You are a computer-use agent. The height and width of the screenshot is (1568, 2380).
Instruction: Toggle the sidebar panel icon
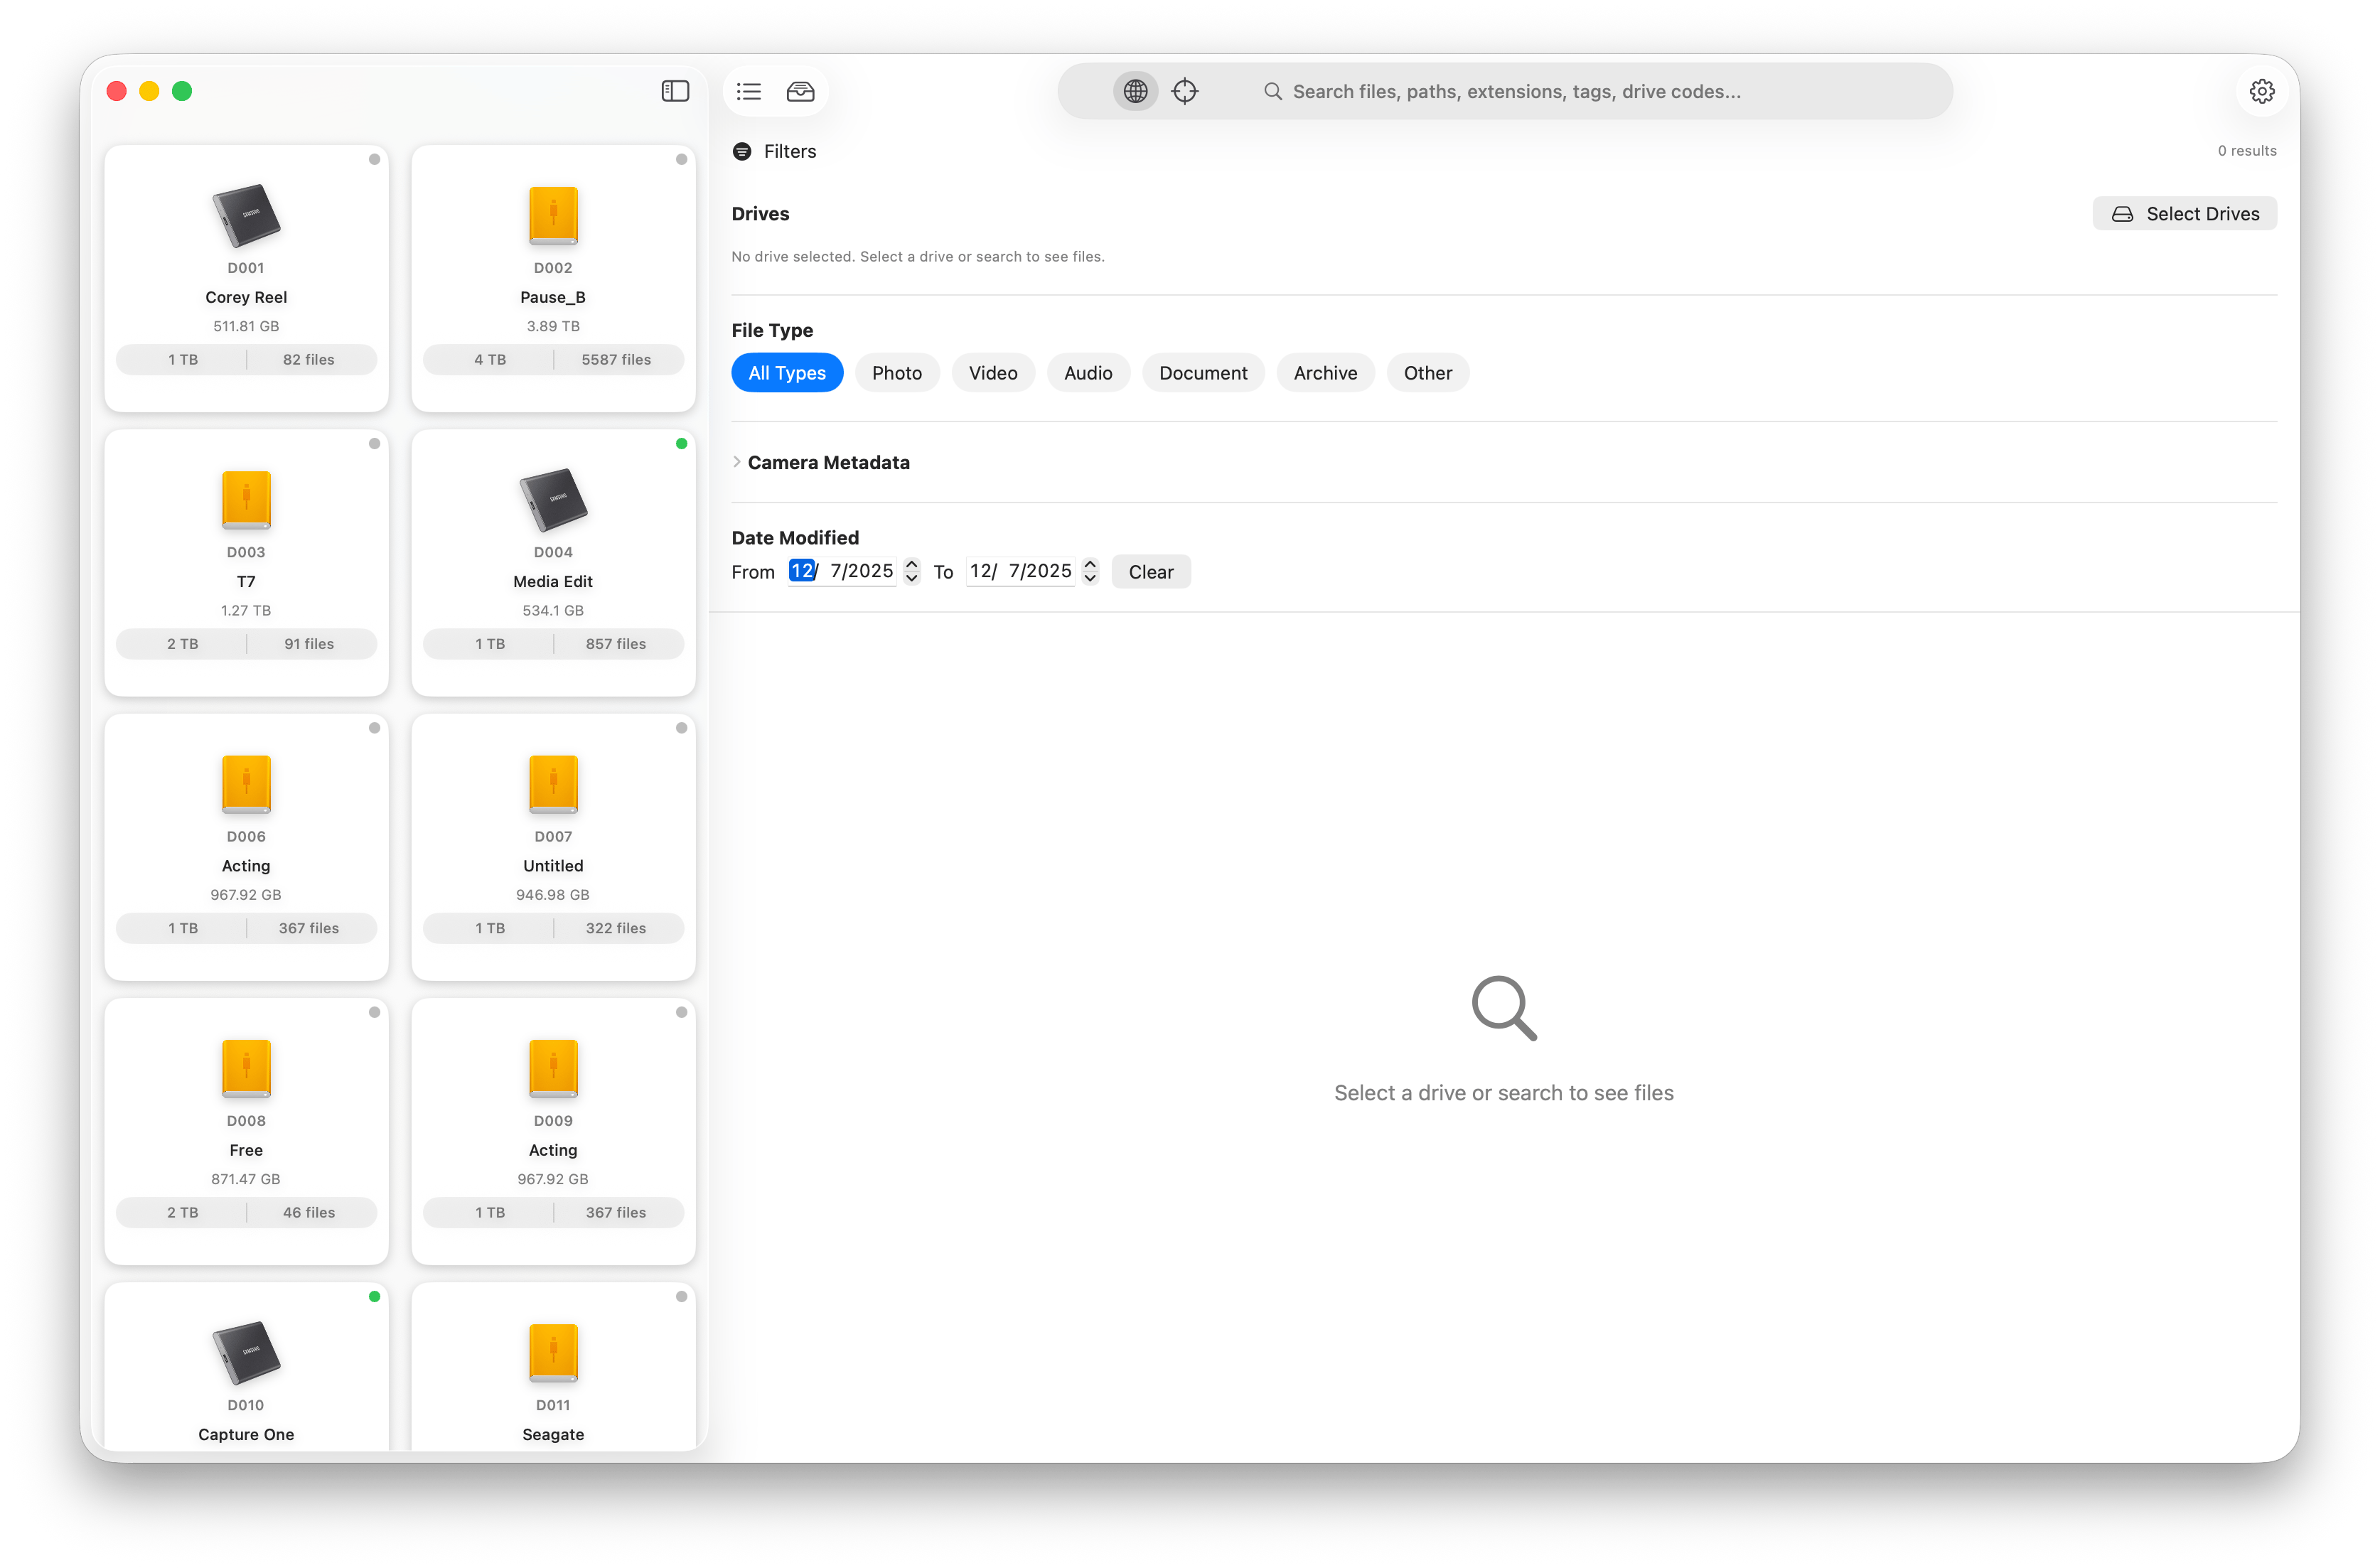click(x=676, y=91)
